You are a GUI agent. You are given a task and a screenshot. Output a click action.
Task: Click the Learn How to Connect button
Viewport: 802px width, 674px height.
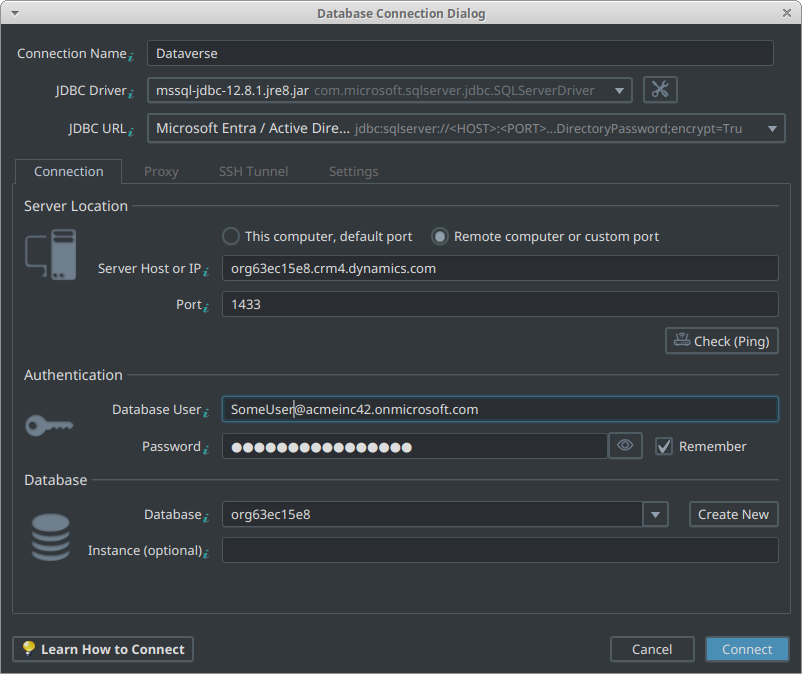(x=103, y=649)
